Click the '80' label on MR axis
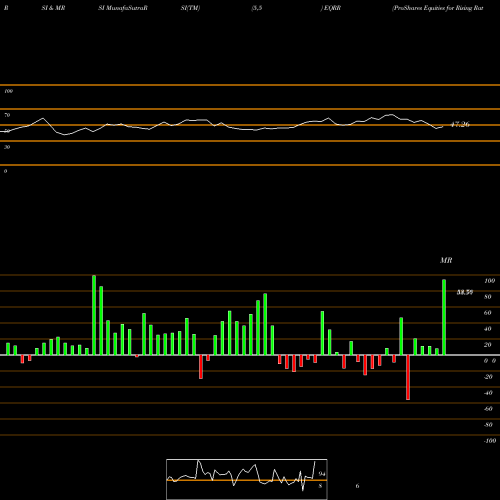This screenshot has height=500, width=500. point(488,297)
